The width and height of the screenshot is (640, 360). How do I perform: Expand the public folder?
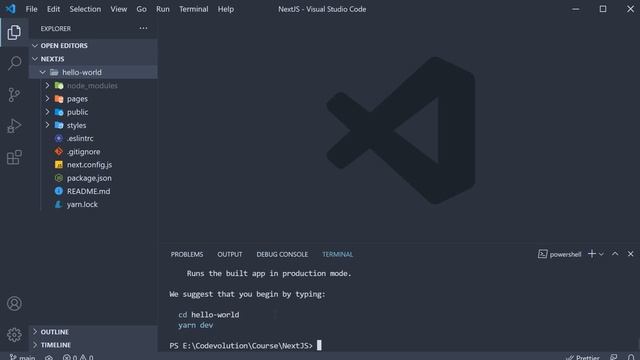[93, 112]
